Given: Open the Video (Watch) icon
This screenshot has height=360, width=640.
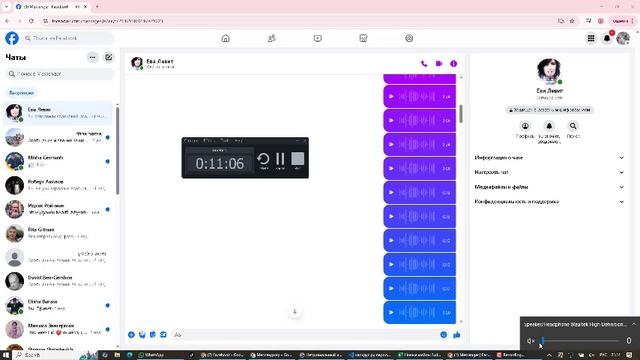Looking at the screenshot, I should 318,38.
